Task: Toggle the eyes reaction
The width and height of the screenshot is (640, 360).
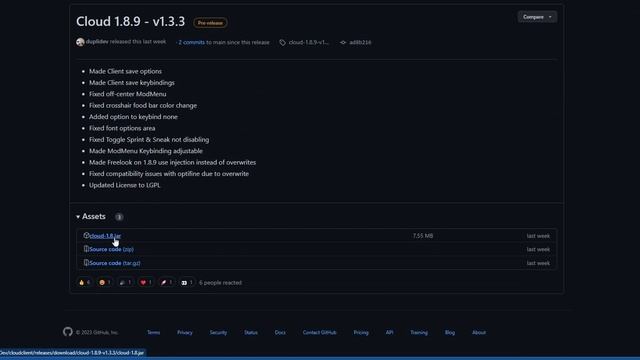Action: point(187,282)
